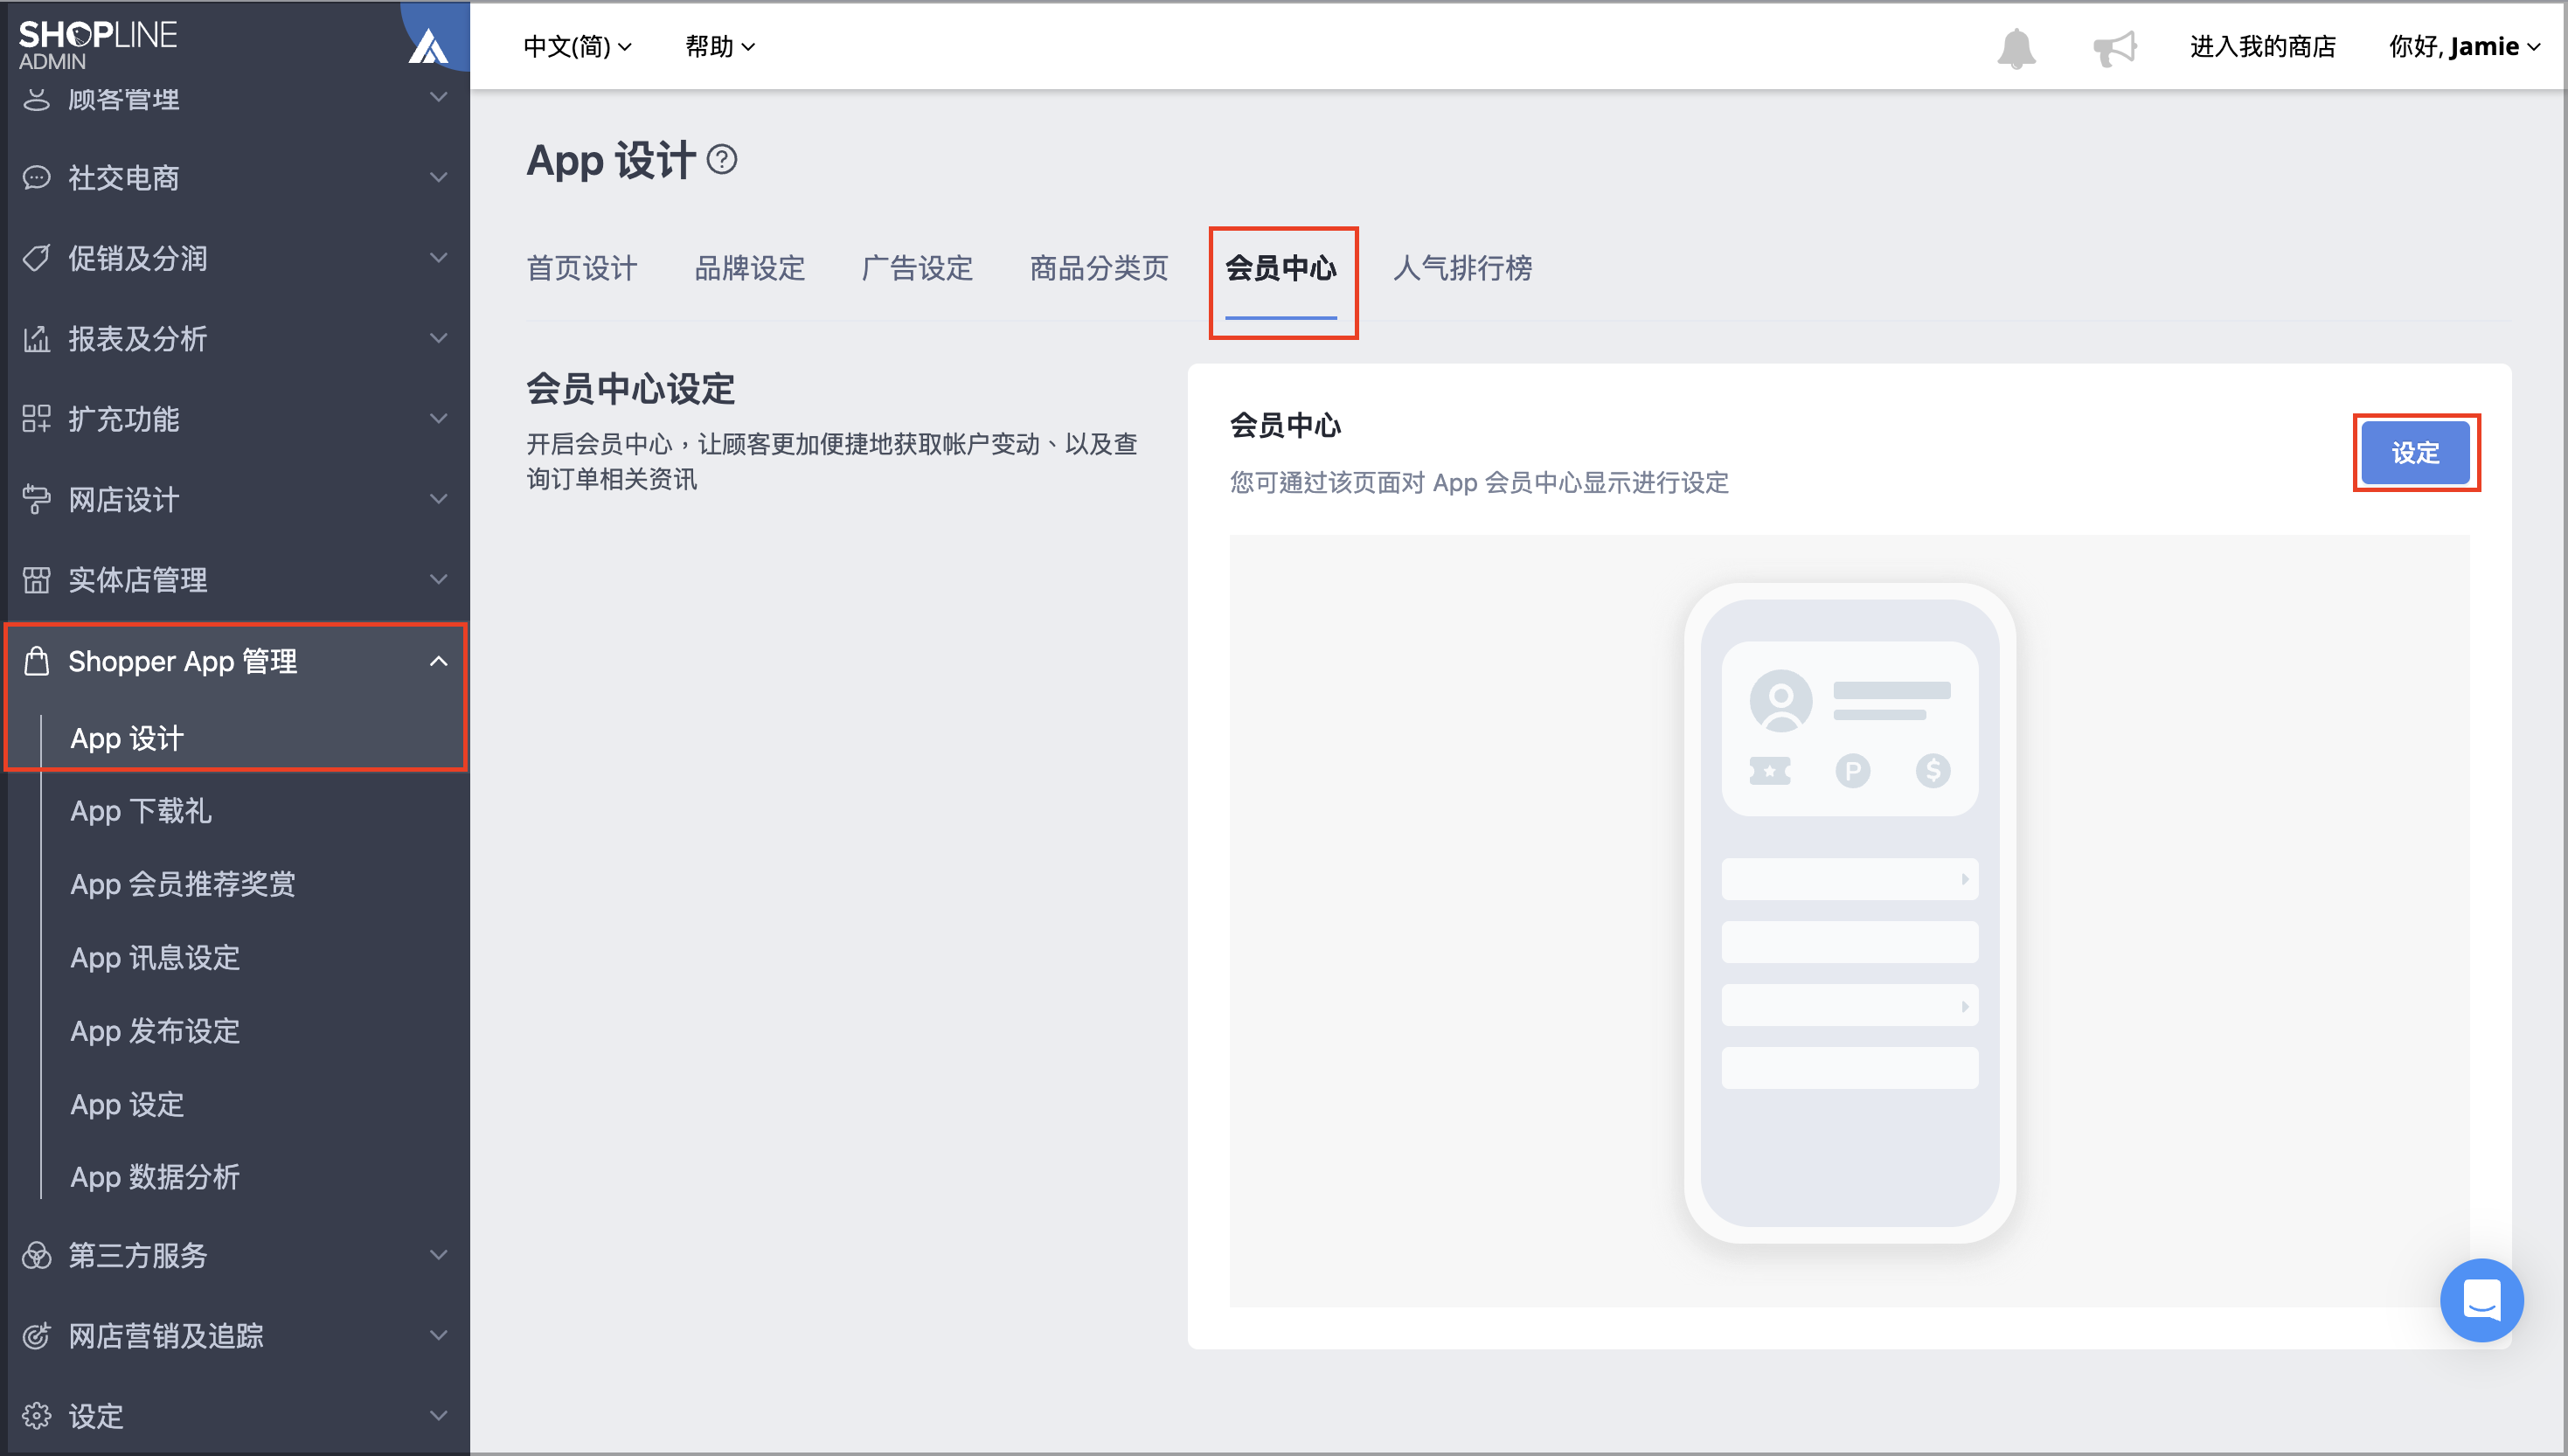
Task: Click the notification bell icon
Action: 2016,47
